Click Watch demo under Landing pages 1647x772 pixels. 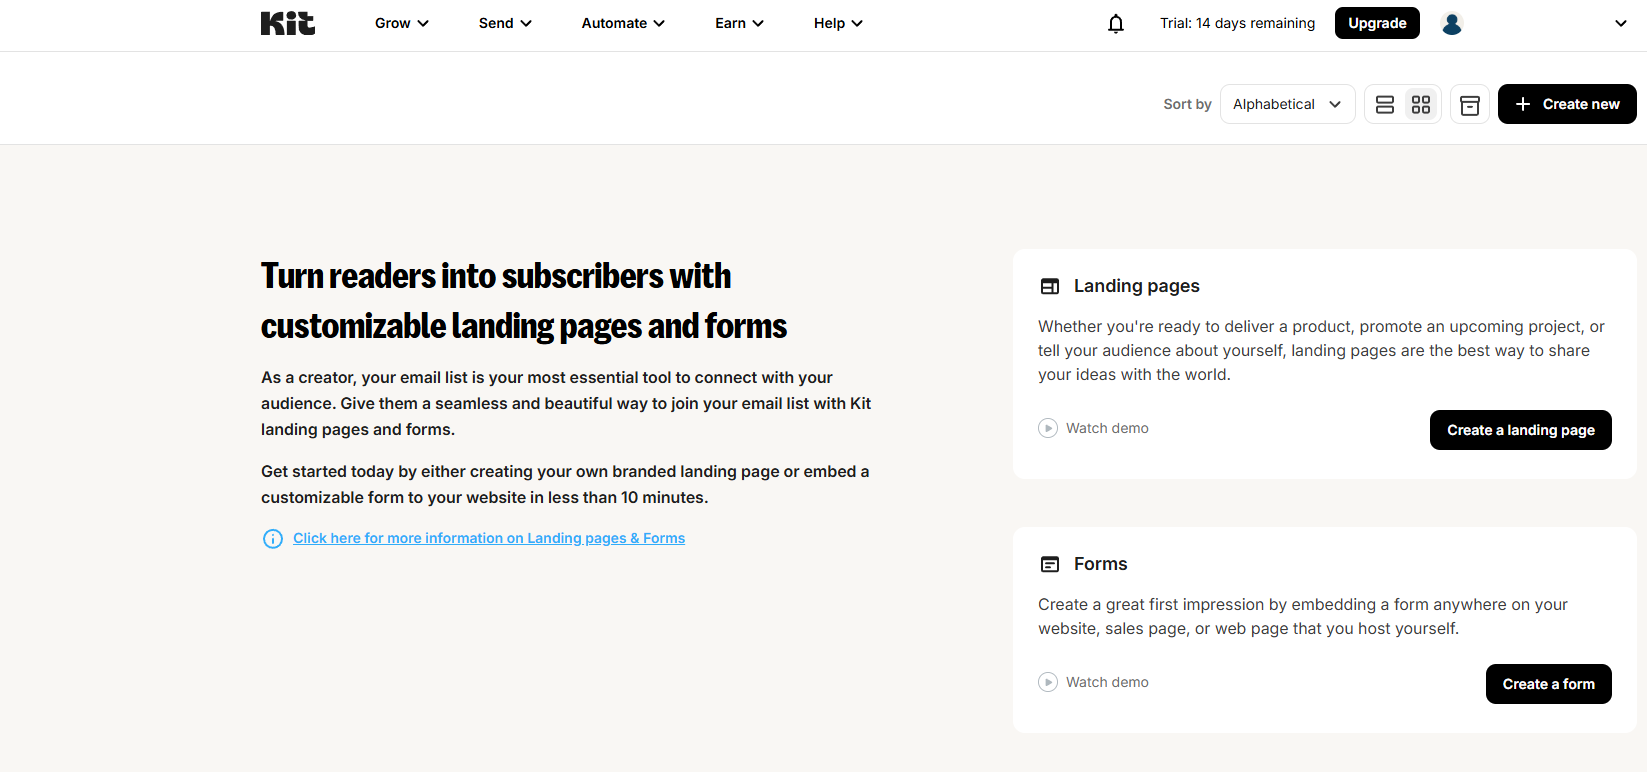tap(1107, 428)
